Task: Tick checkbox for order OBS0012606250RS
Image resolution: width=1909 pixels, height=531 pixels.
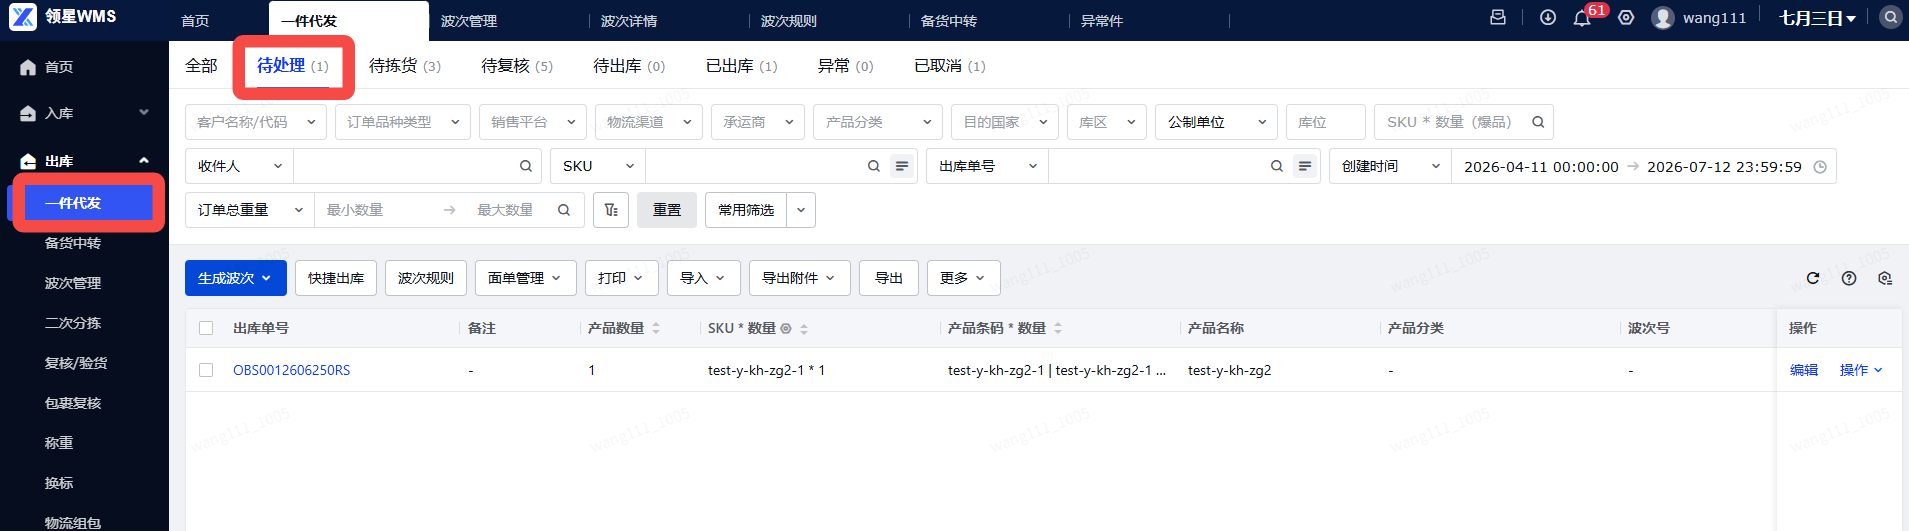Action: tap(206, 370)
